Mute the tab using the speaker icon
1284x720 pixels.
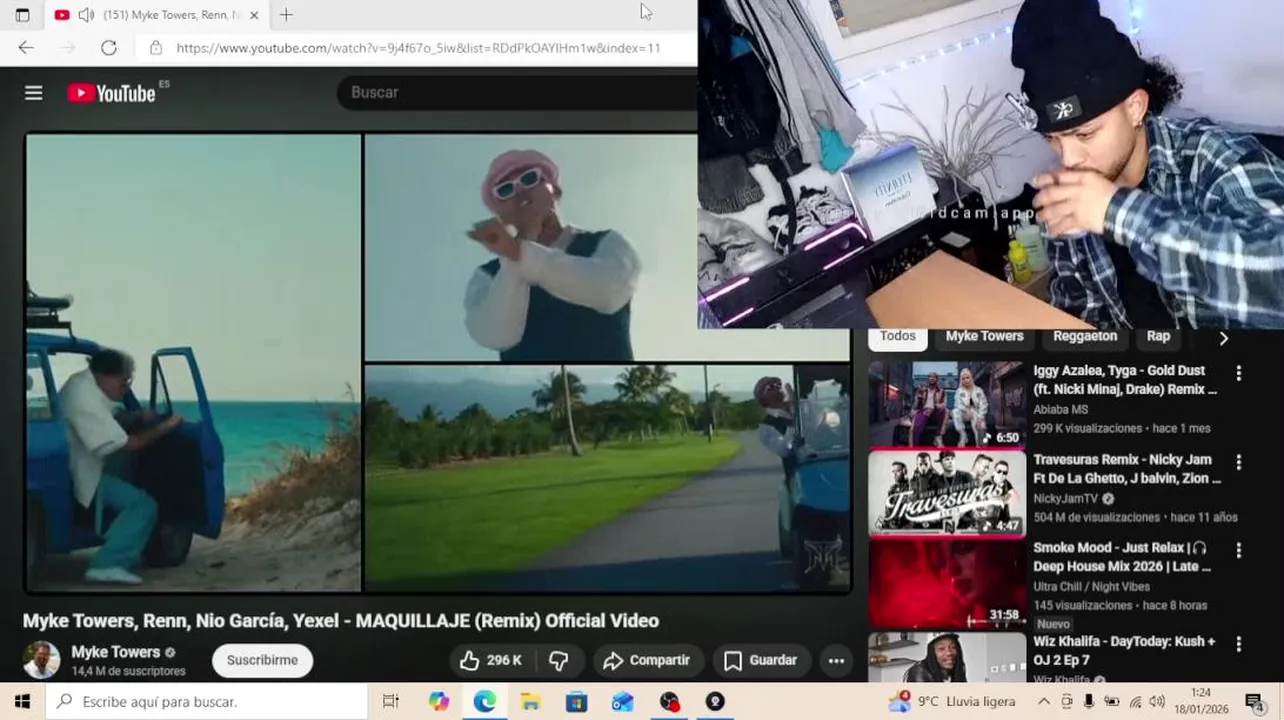click(x=86, y=15)
